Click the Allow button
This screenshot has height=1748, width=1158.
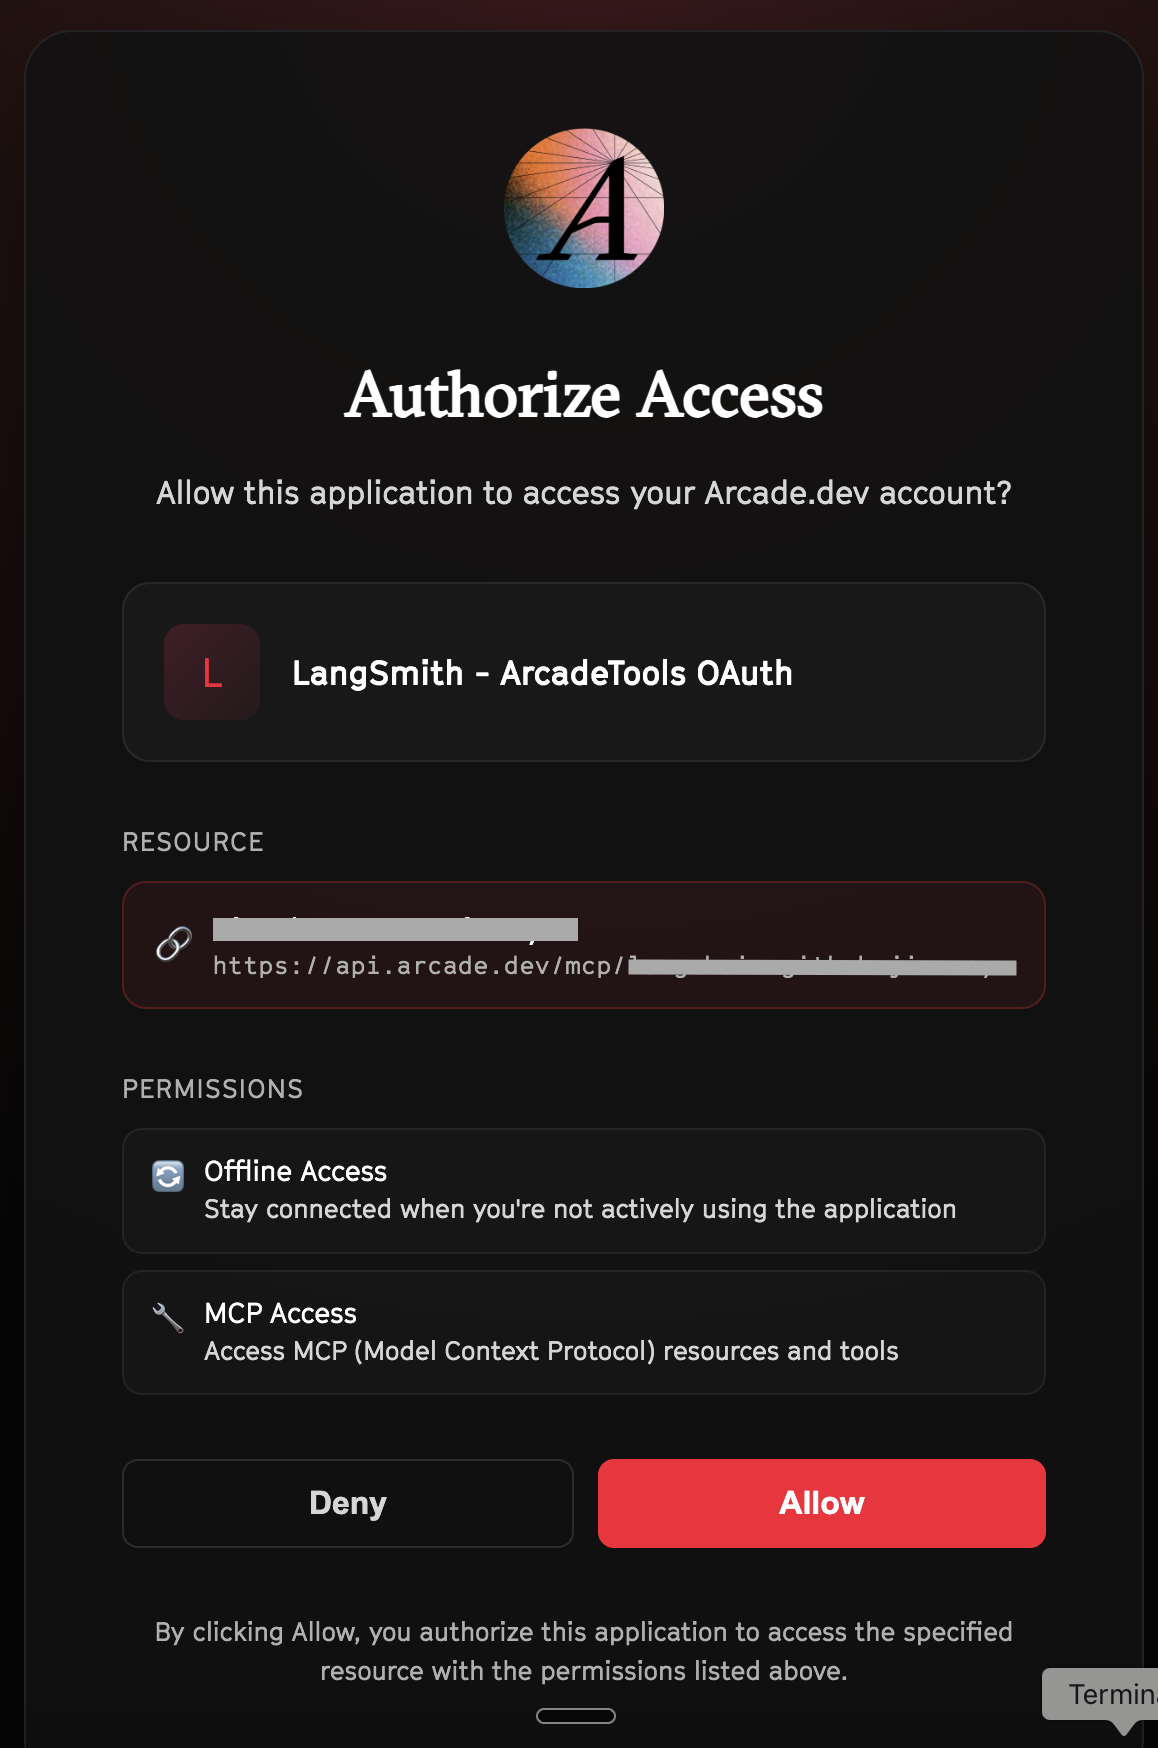820,1503
